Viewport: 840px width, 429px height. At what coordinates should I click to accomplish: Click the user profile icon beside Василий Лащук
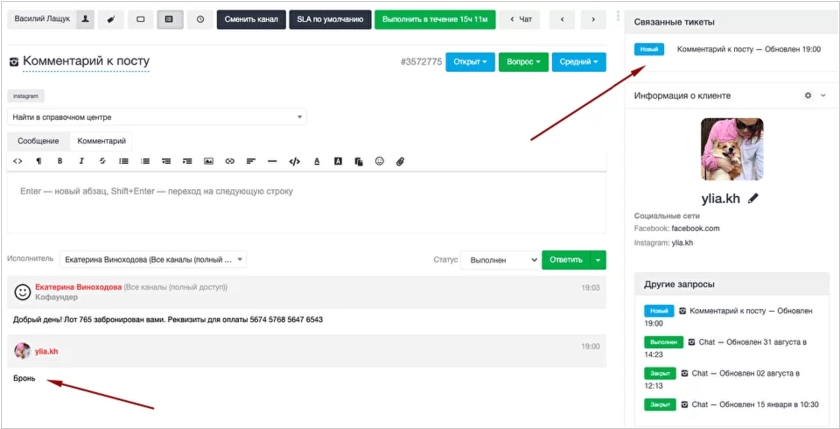point(85,19)
